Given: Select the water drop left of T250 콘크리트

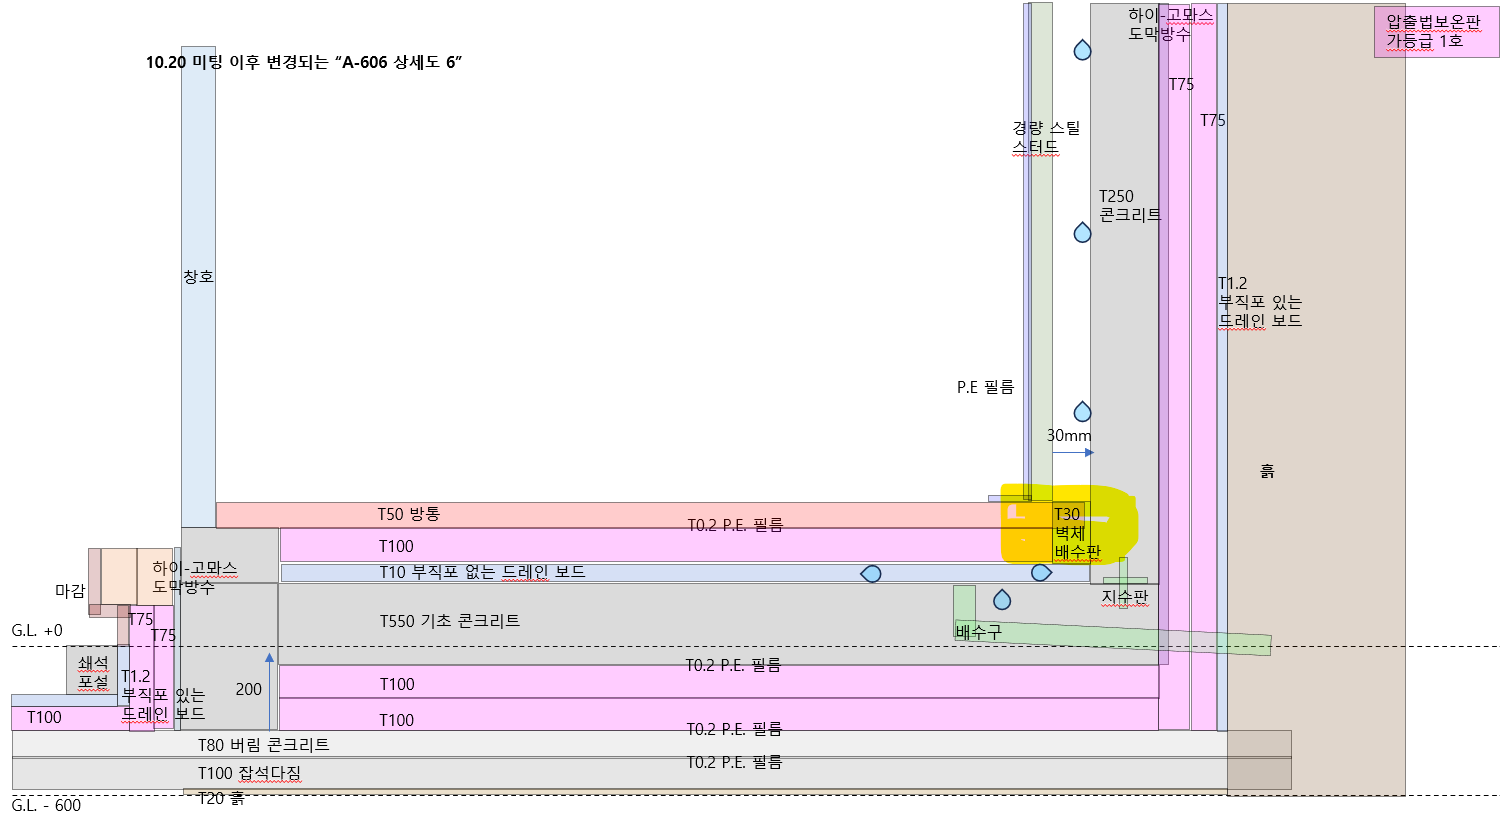Looking at the screenshot, I should click(1082, 233).
